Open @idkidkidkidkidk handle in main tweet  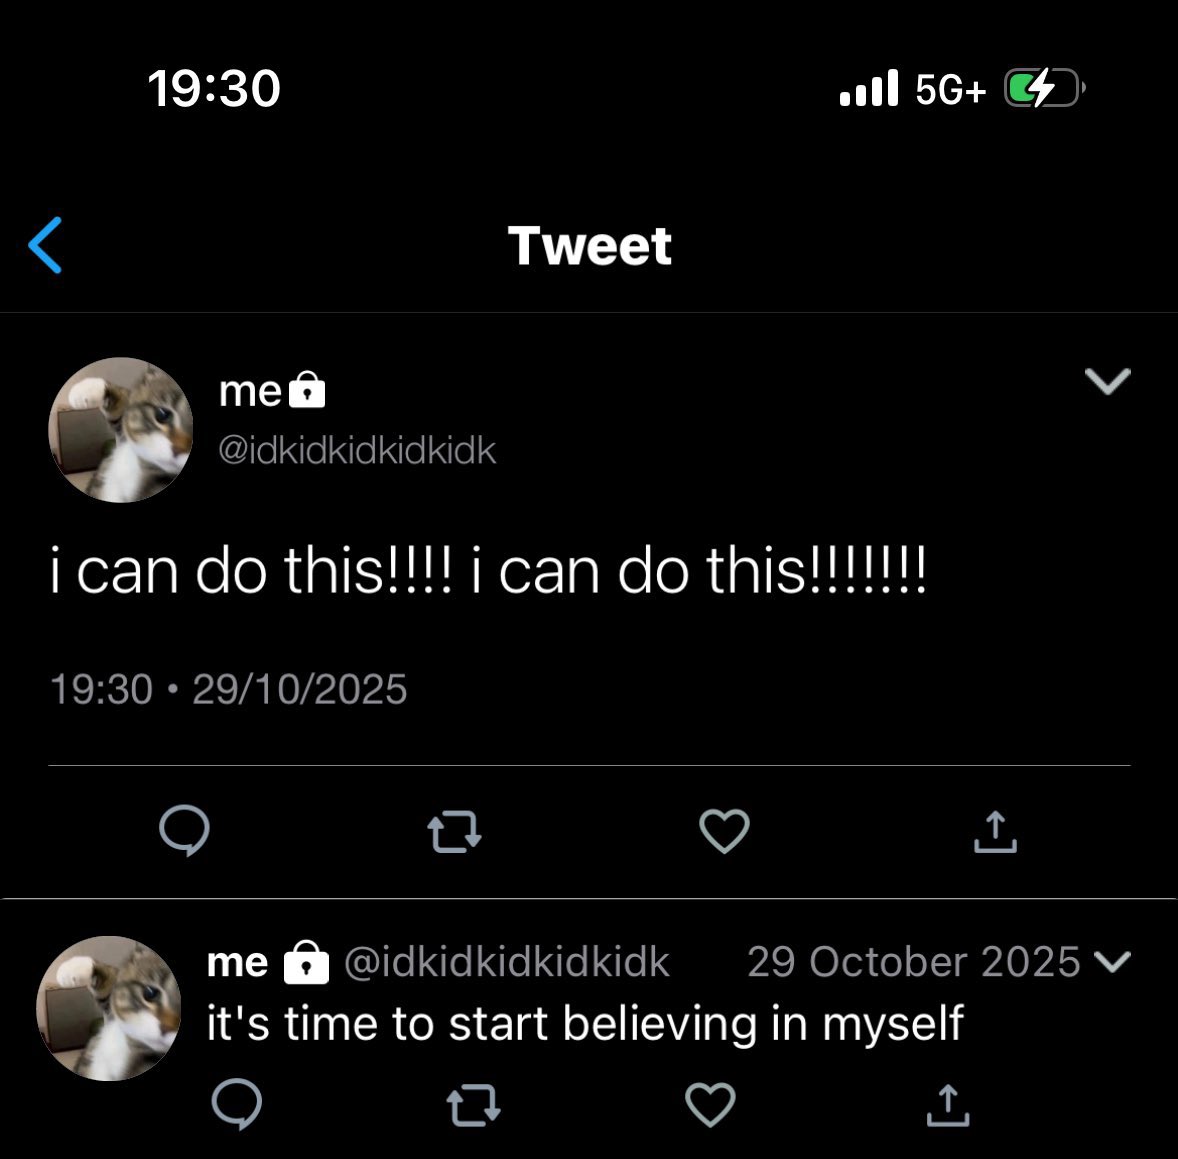(x=357, y=450)
